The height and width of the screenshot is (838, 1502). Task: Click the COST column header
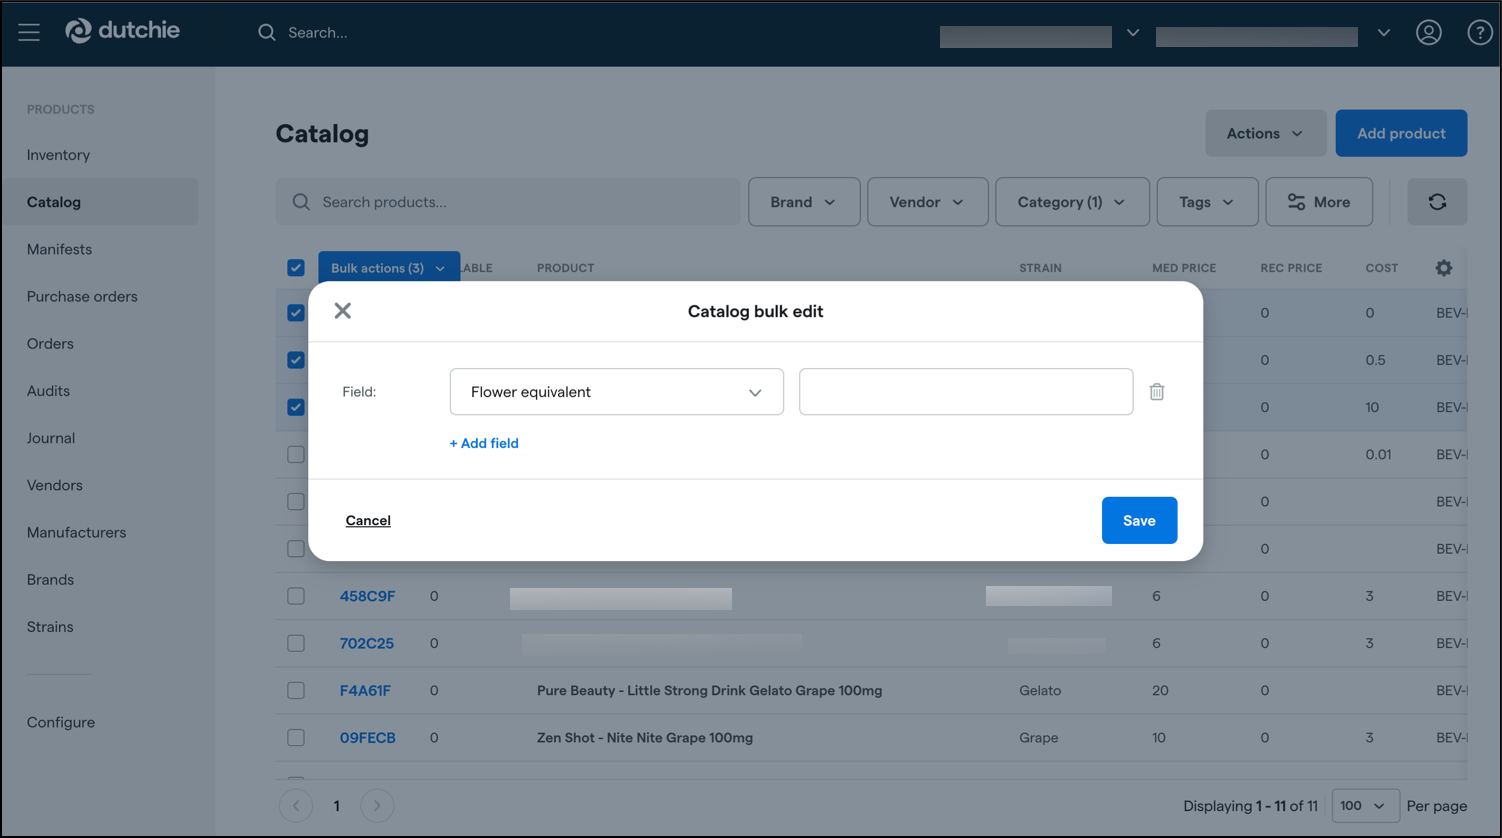1382,268
